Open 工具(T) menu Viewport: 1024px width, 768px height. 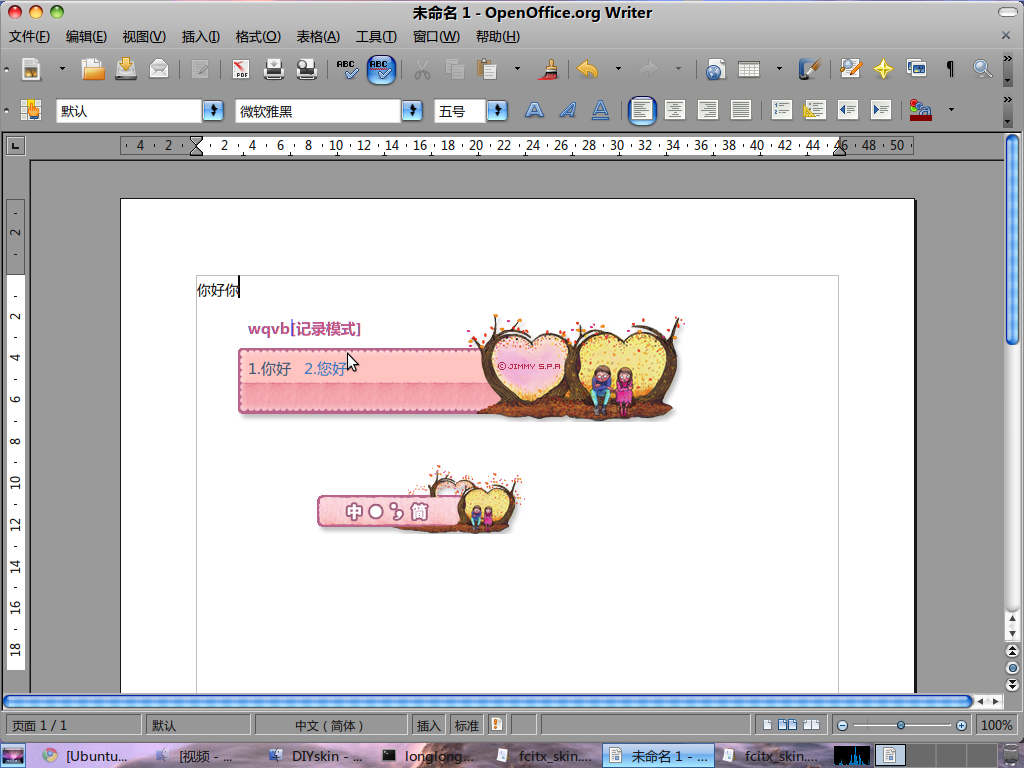coord(376,37)
